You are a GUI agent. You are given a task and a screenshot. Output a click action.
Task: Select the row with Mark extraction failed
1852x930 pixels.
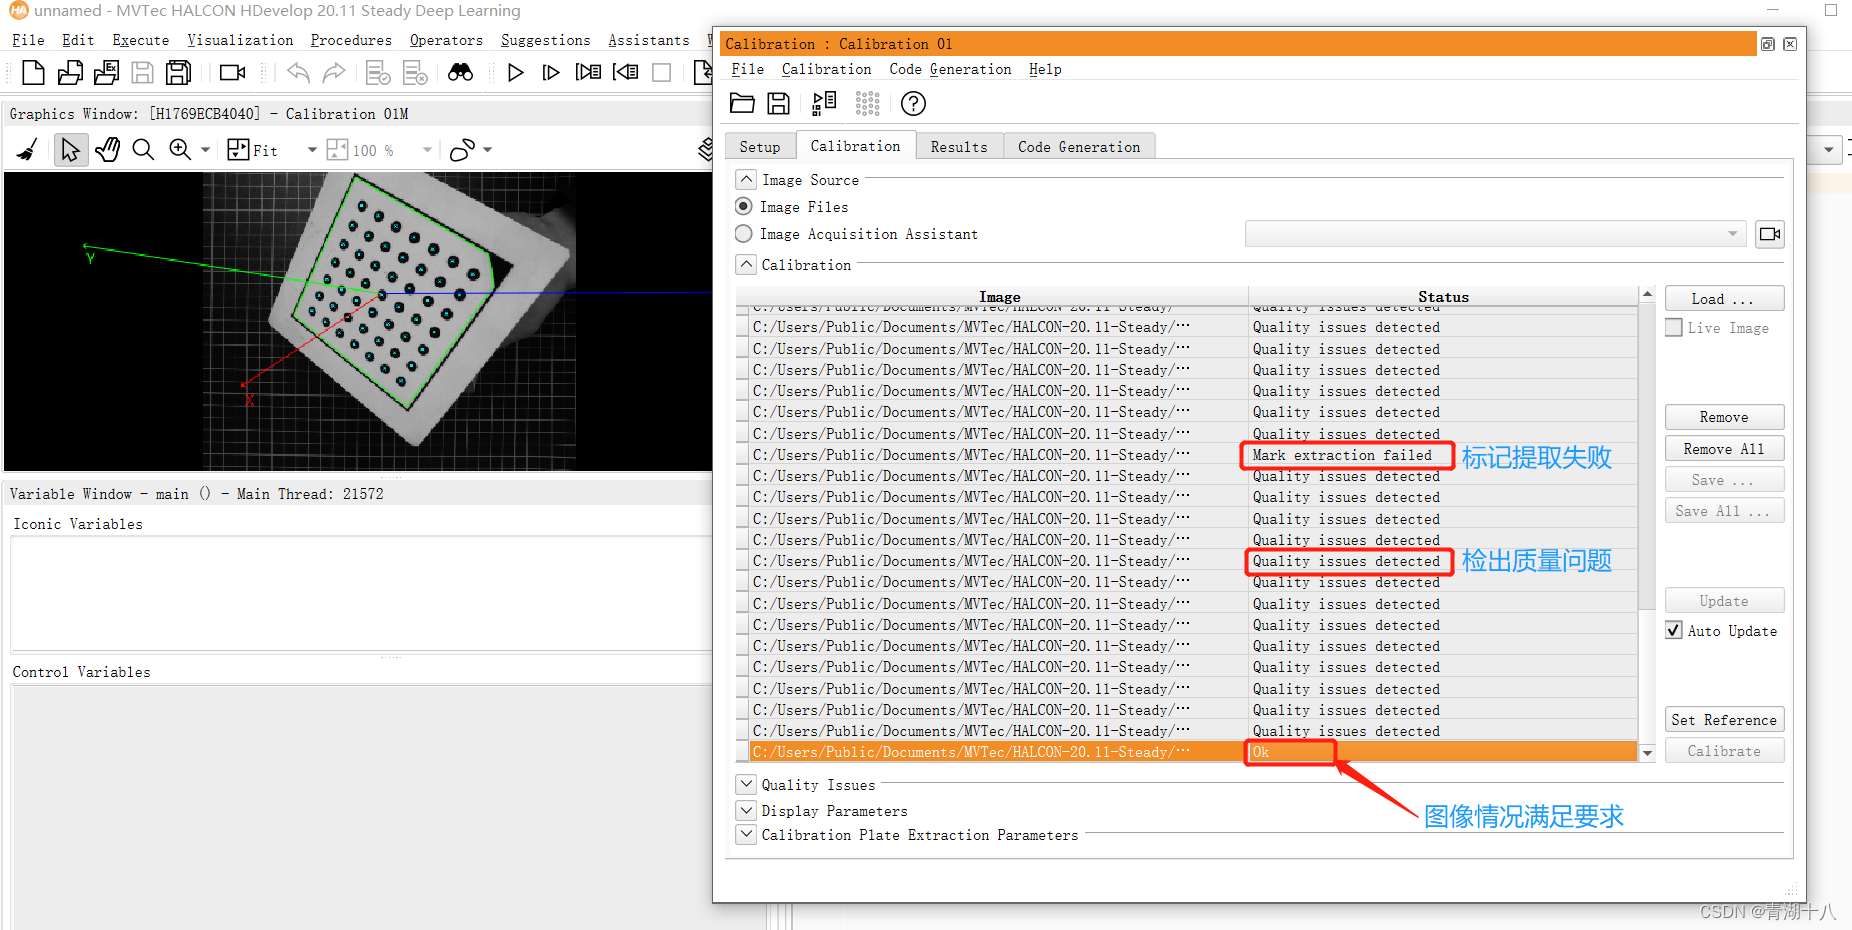coord(1187,455)
